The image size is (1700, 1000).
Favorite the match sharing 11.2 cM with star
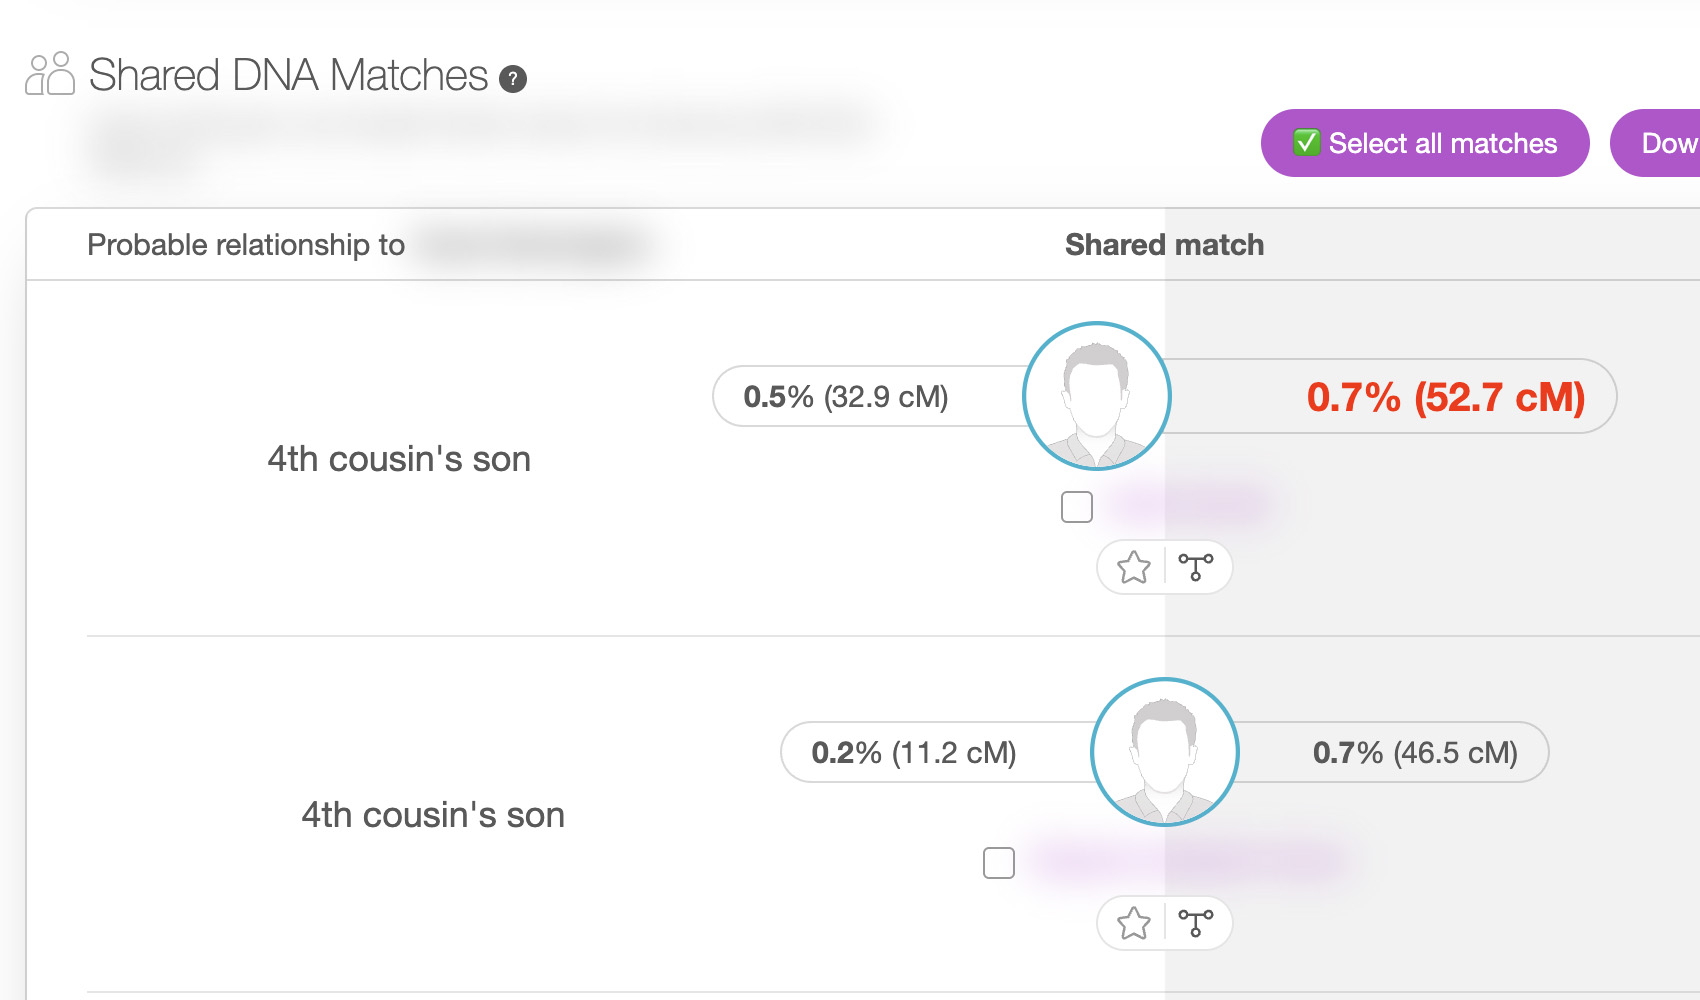coord(1134,923)
